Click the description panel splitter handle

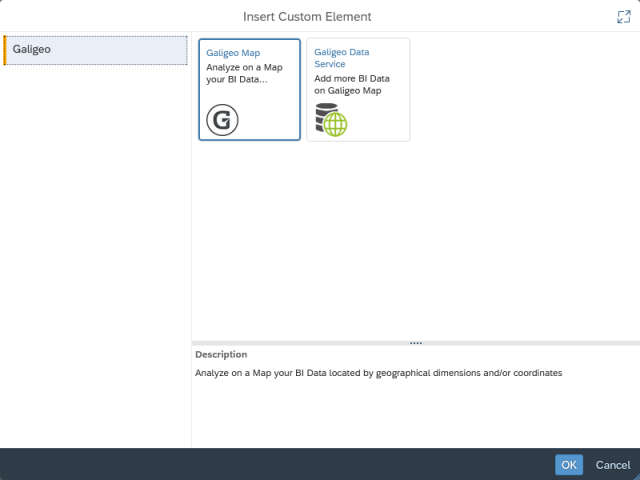pos(416,343)
